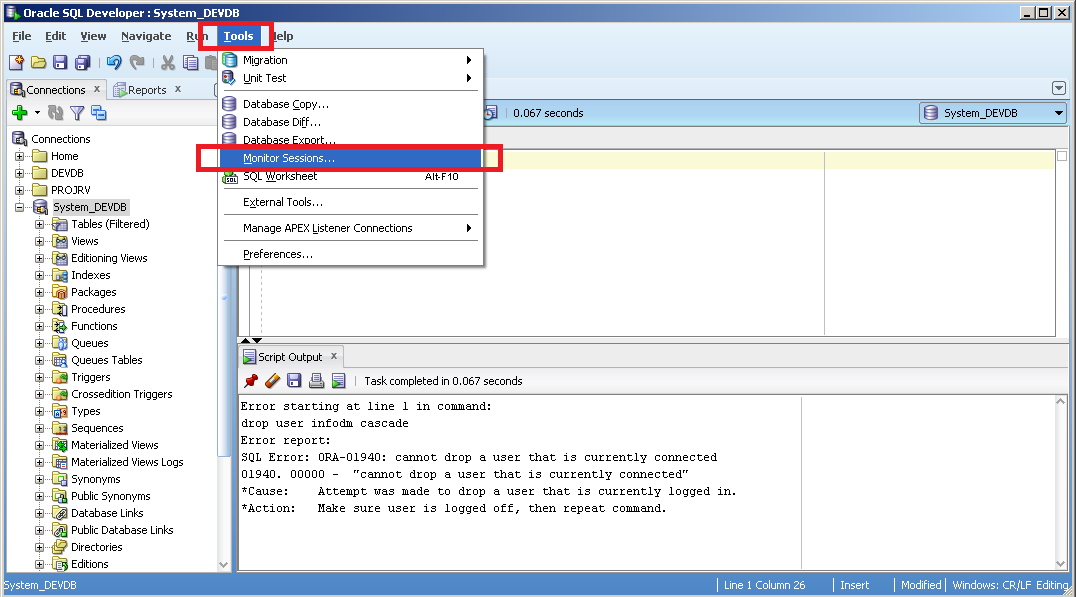1076x597 pixels.
Task: Select the Packages tree node
Action: (x=93, y=292)
